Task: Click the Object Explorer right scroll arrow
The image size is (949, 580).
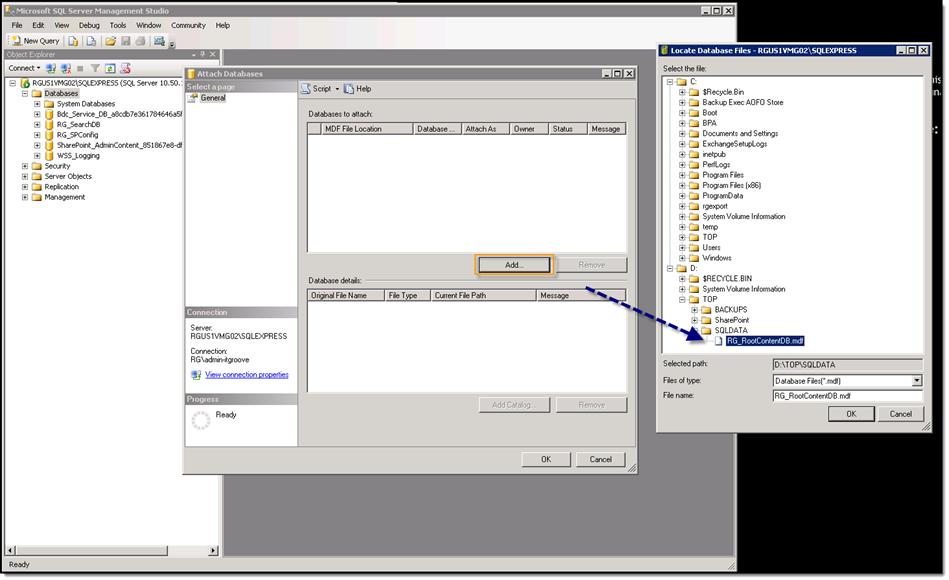Action: pos(212,550)
